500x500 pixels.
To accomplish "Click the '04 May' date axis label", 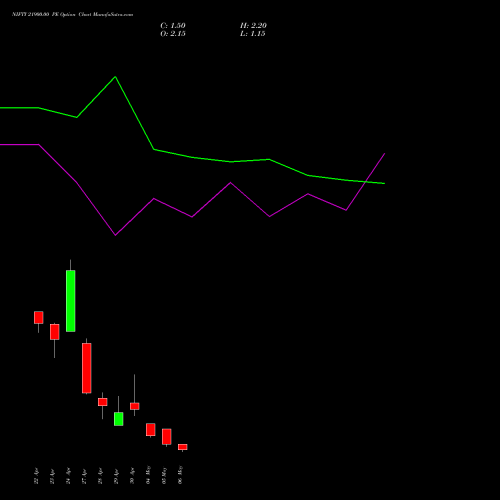I will point(149,475).
